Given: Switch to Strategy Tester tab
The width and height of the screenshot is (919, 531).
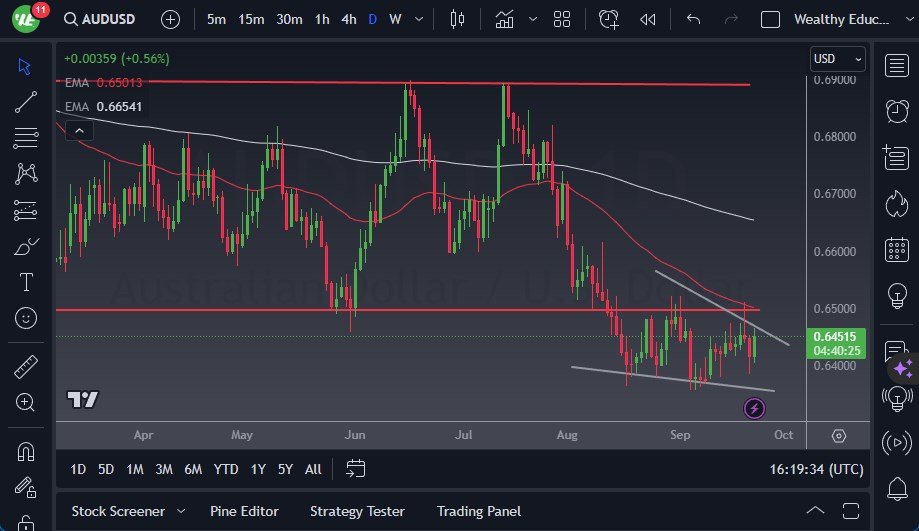Looking at the screenshot, I should click(x=357, y=511).
